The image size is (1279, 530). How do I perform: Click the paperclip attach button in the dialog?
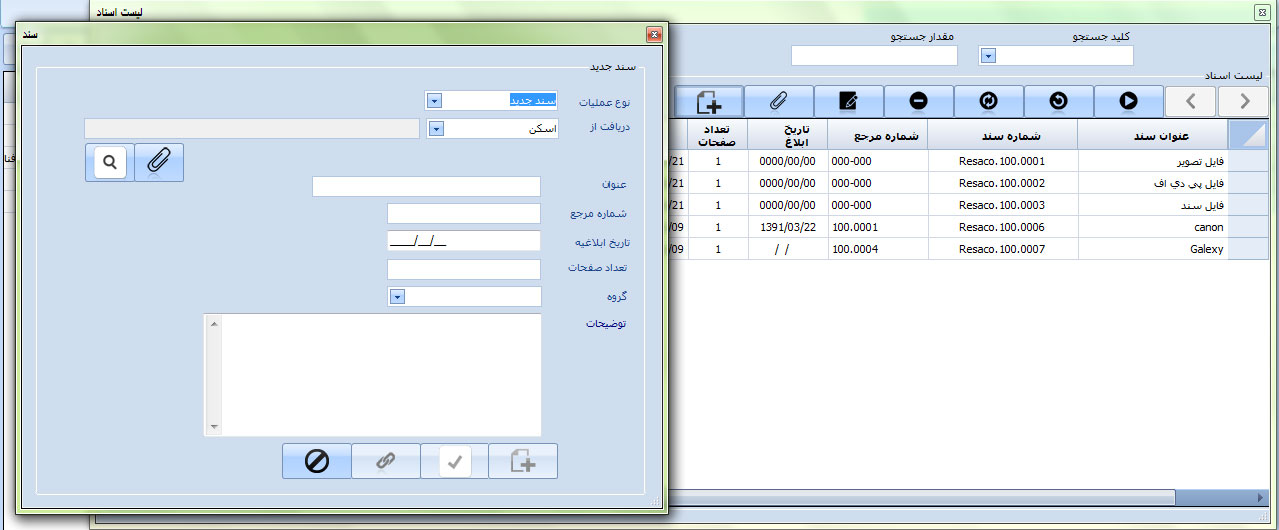[x=158, y=161]
